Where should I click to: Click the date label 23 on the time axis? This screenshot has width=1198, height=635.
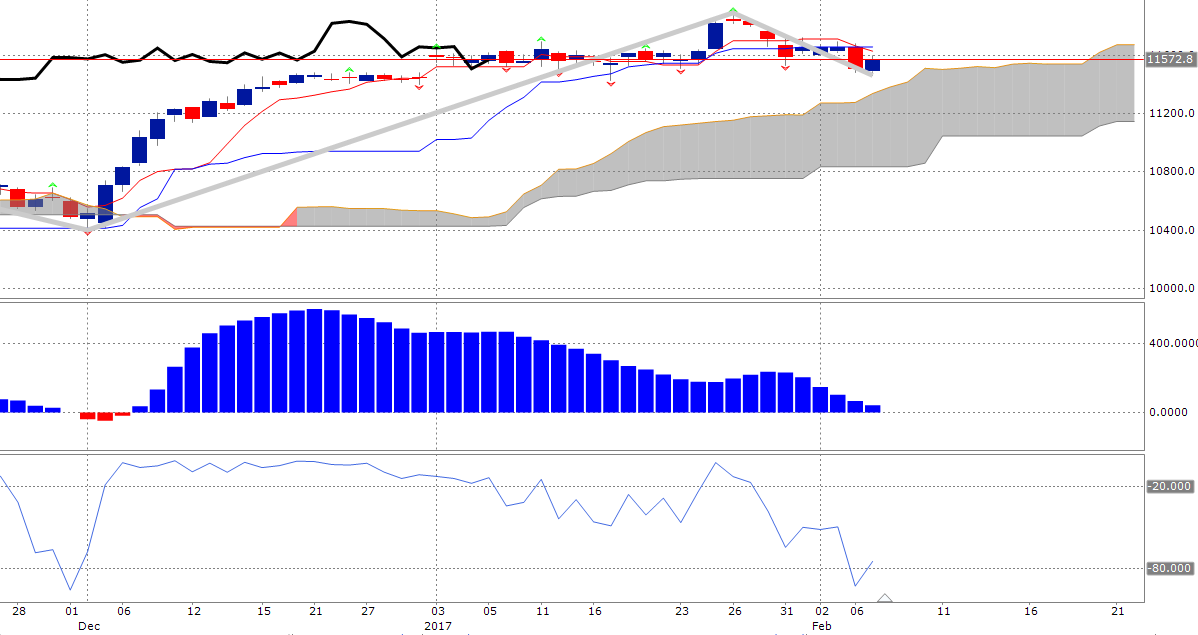click(x=682, y=610)
